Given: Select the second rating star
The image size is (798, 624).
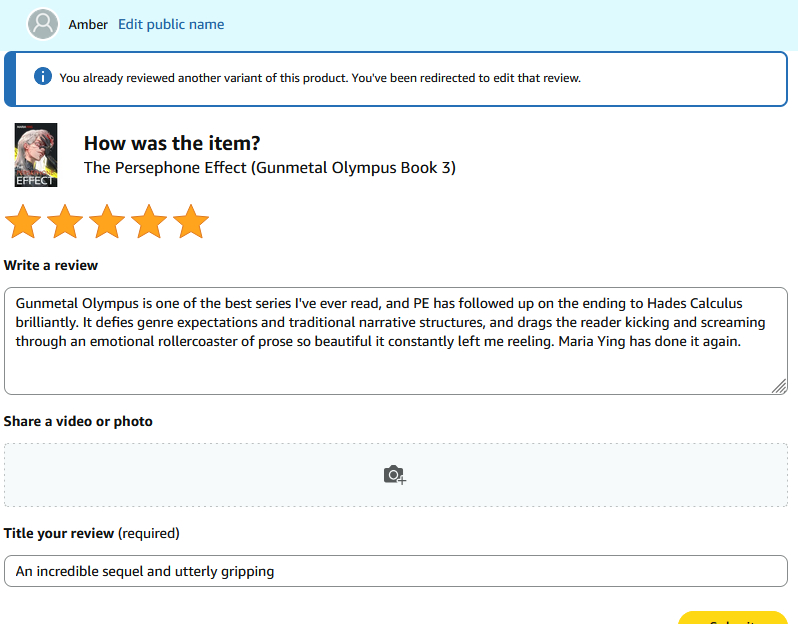Looking at the screenshot, I should (64, 222).
